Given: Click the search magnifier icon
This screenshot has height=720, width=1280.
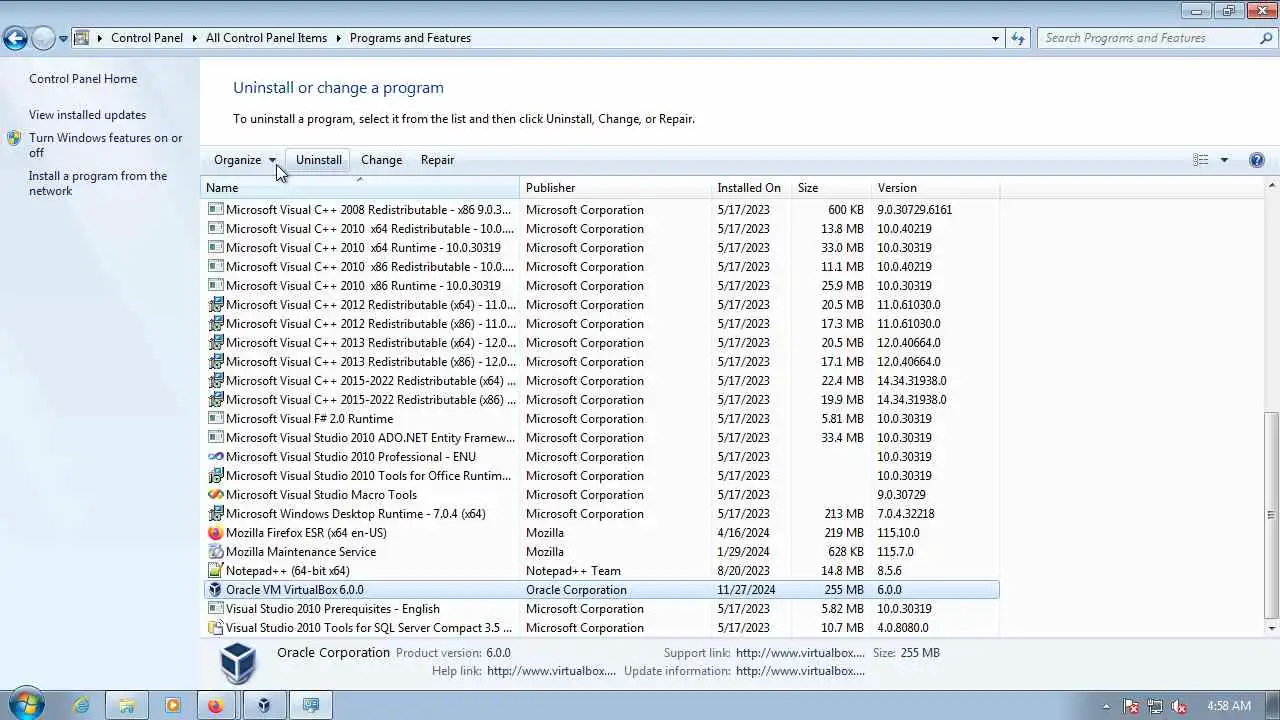Looking at the screenshot, I should pyautogui.click(x=1266, y=38).
